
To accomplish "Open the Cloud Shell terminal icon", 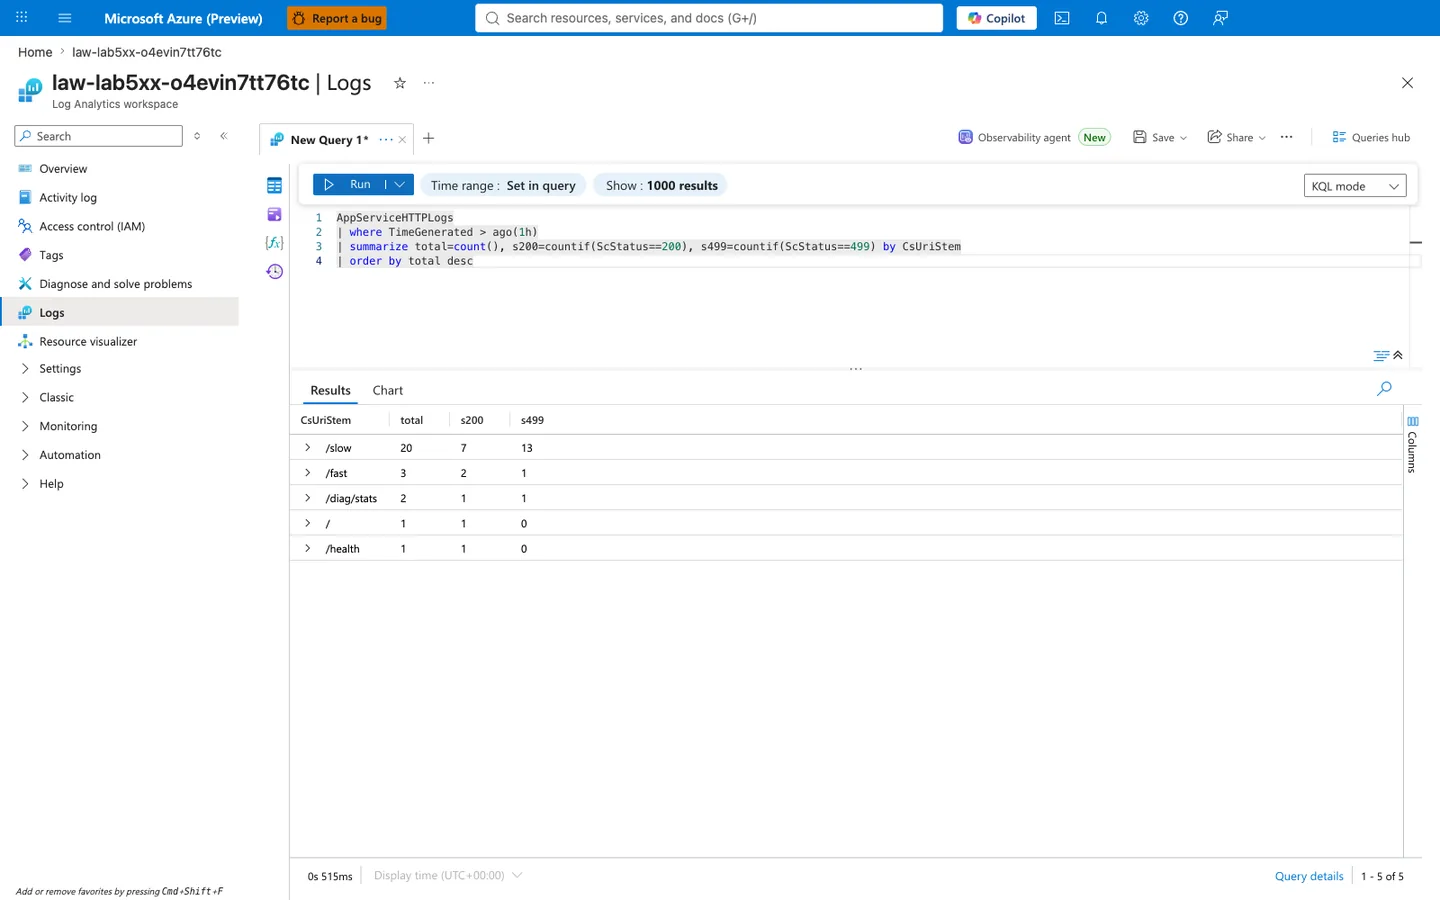I will 1062,18.
